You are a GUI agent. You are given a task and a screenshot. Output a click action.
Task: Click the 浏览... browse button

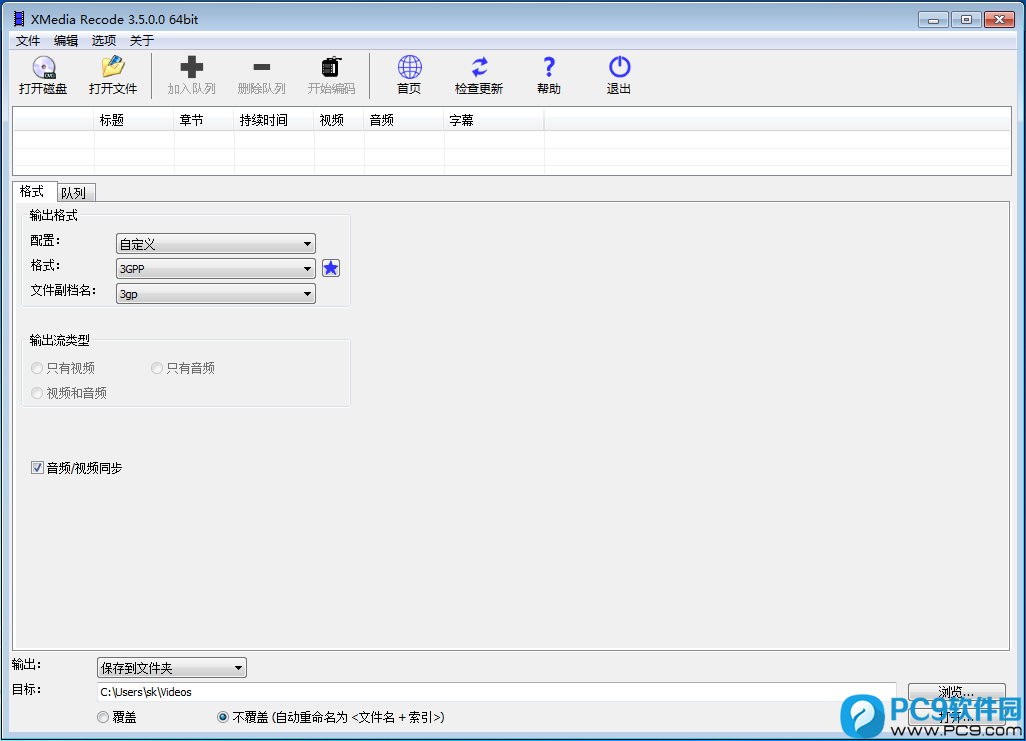click(x=957, y=691)
